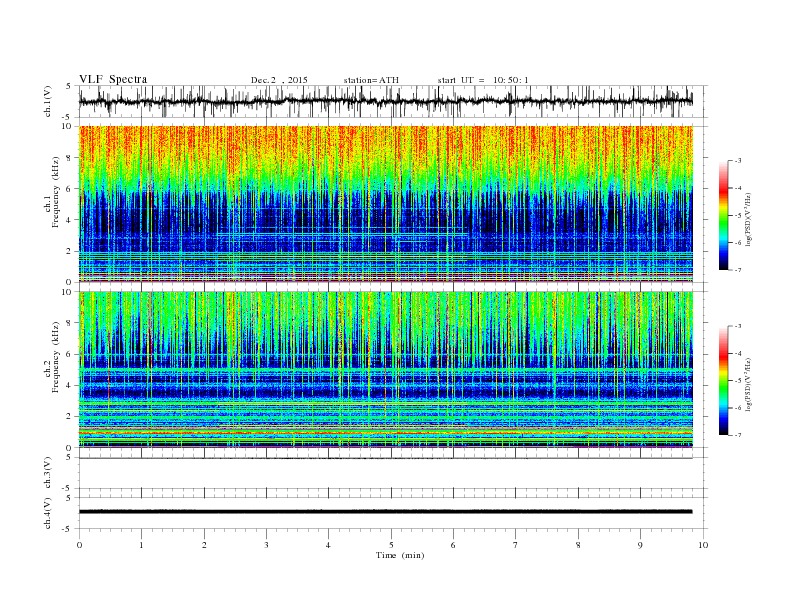Screen dimensions: 792x612
Task: Click time axis tick label "10"
Action: point(703,545)
